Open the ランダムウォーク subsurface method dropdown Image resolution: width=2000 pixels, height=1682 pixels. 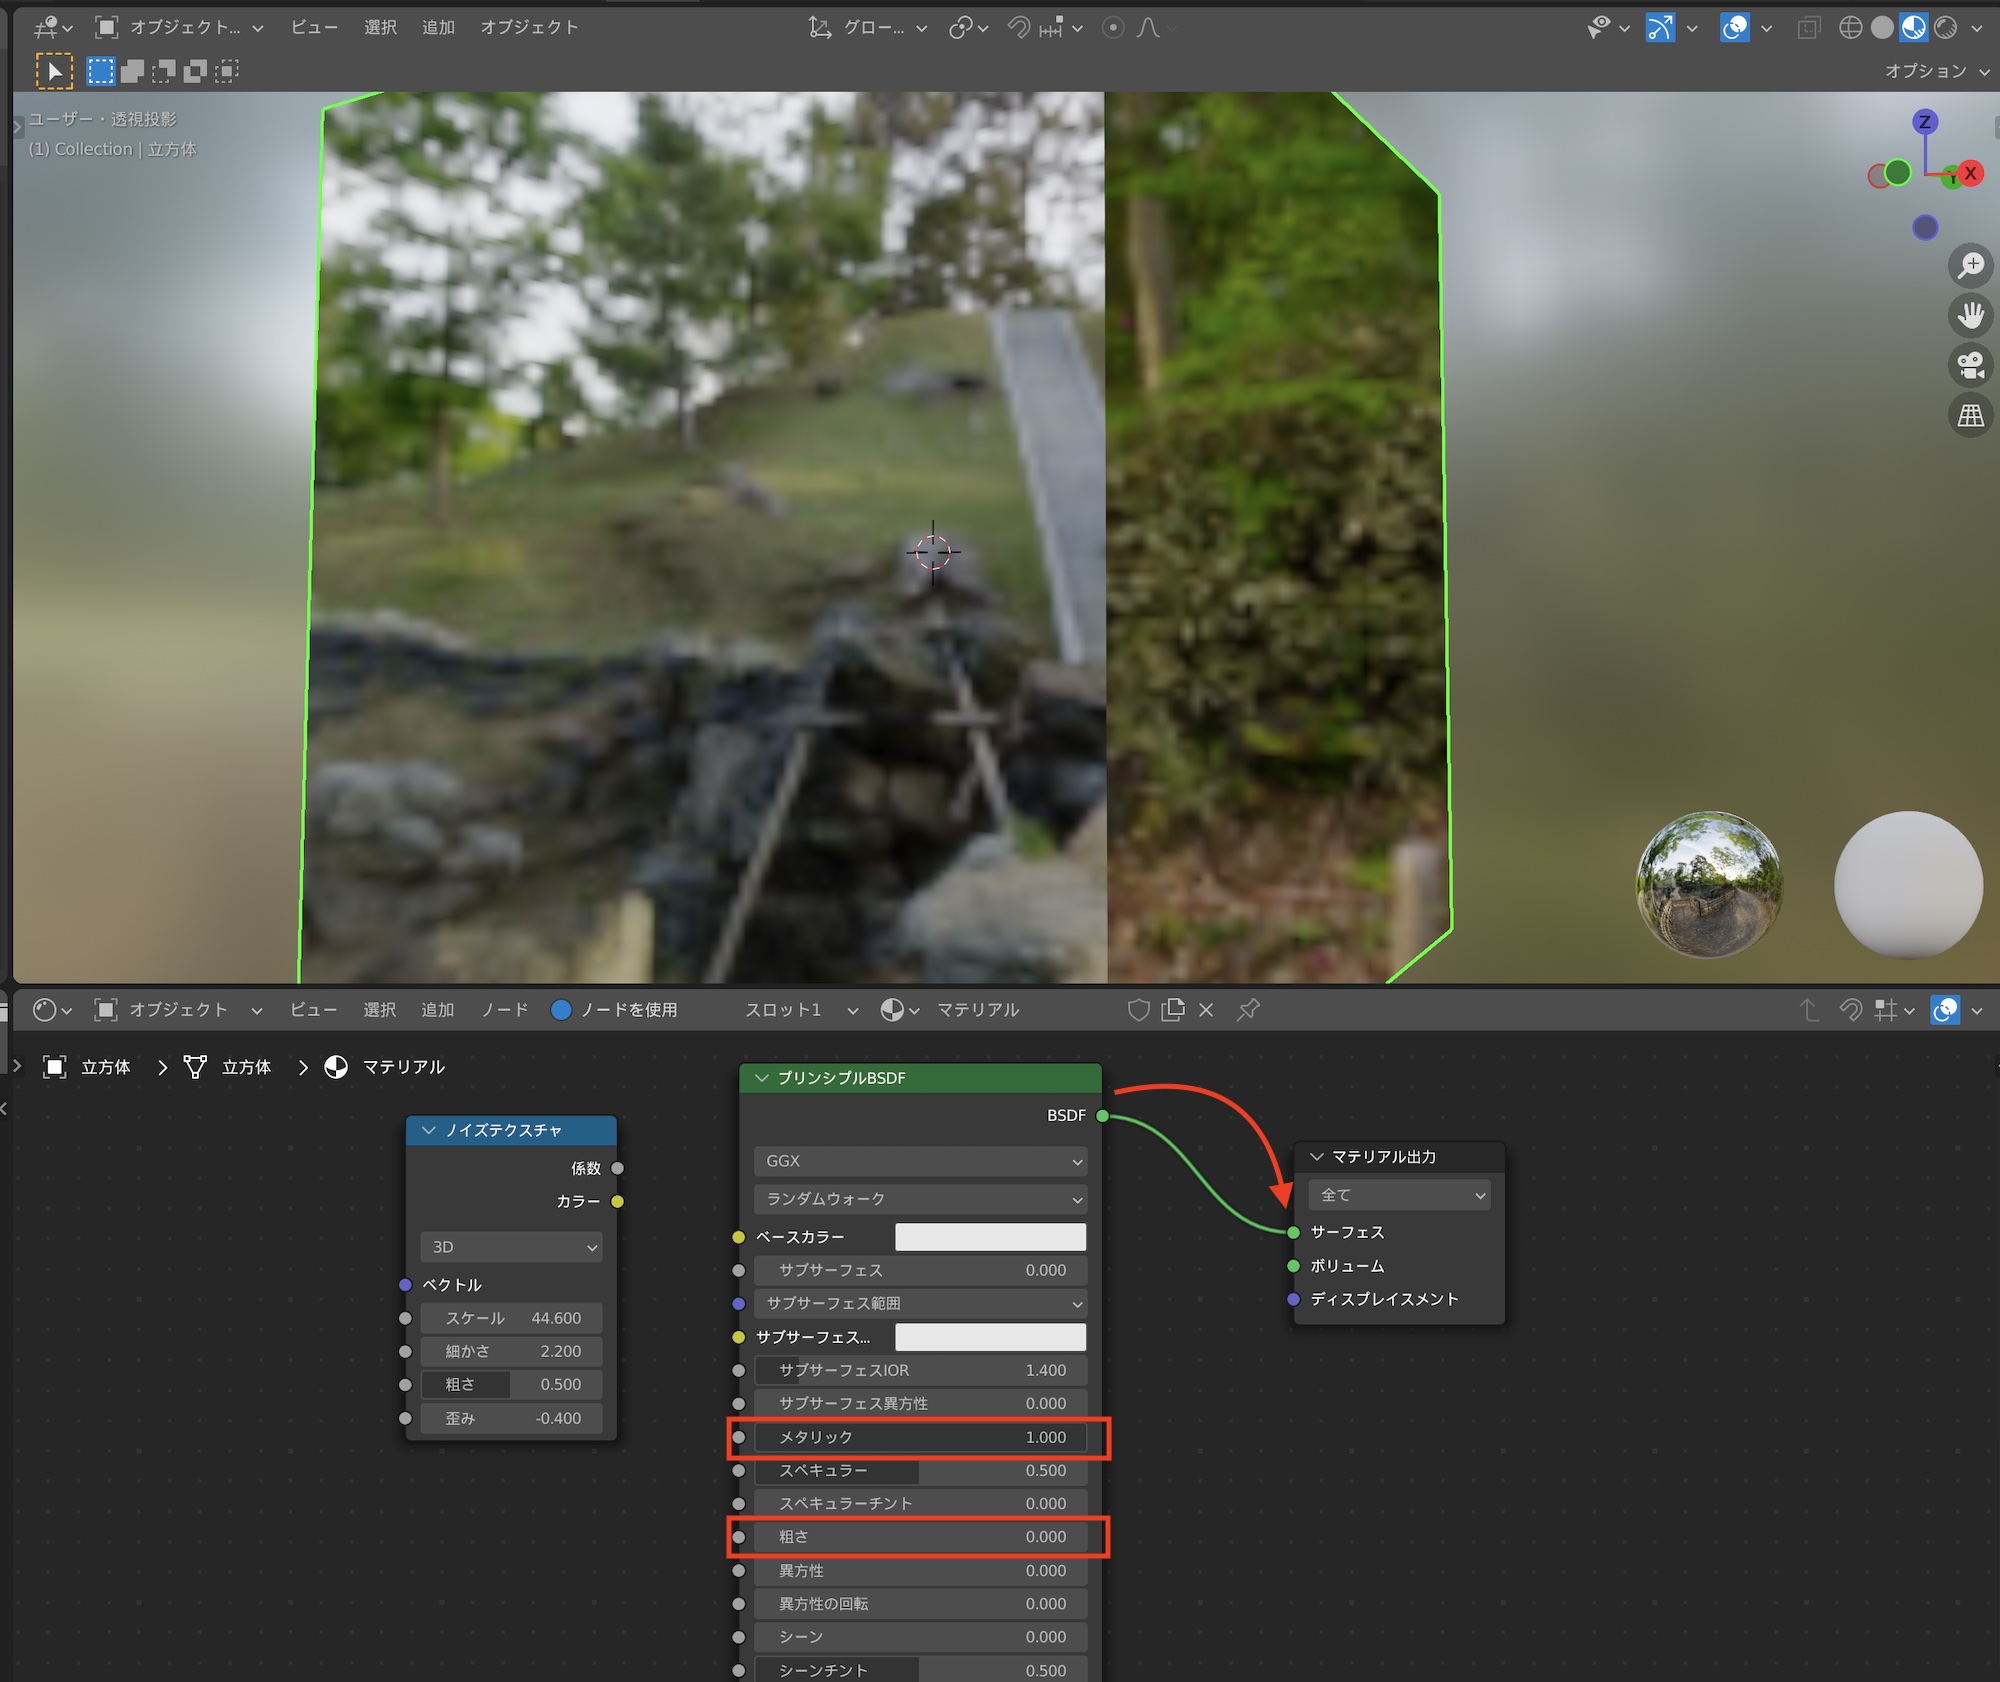[x=920, y=1198]
